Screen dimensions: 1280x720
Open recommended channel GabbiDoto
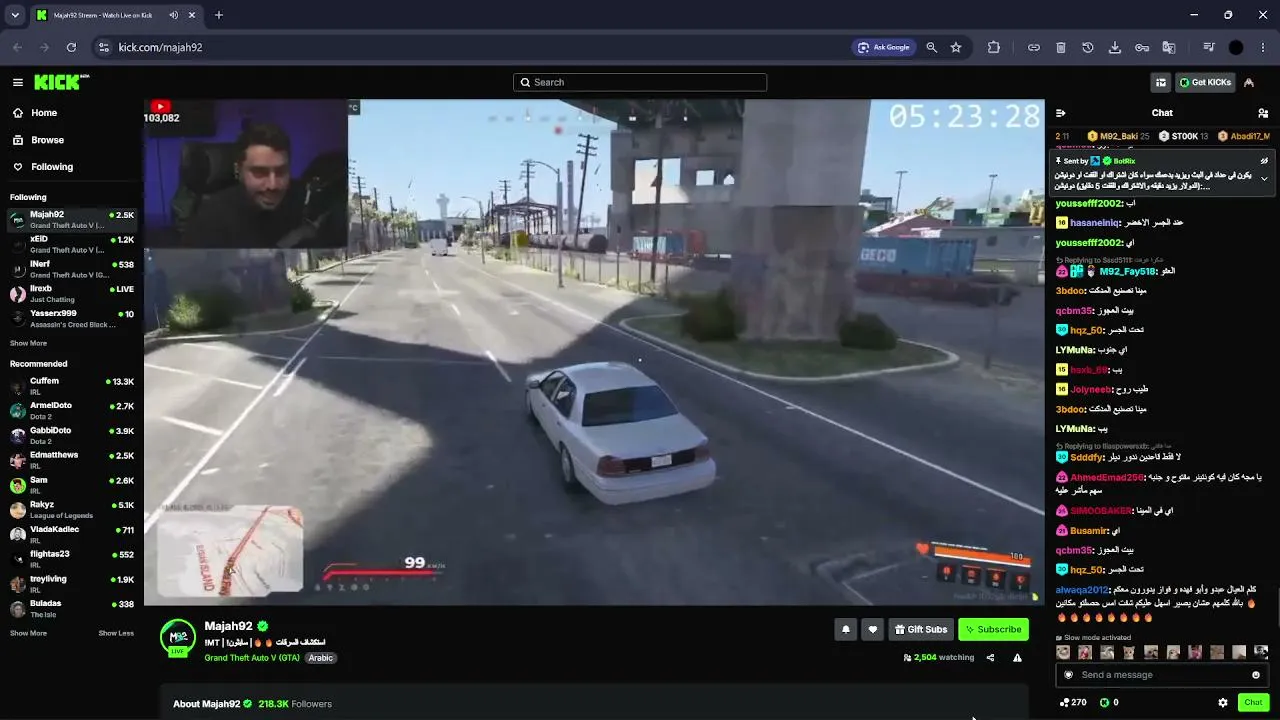point(70,435)
